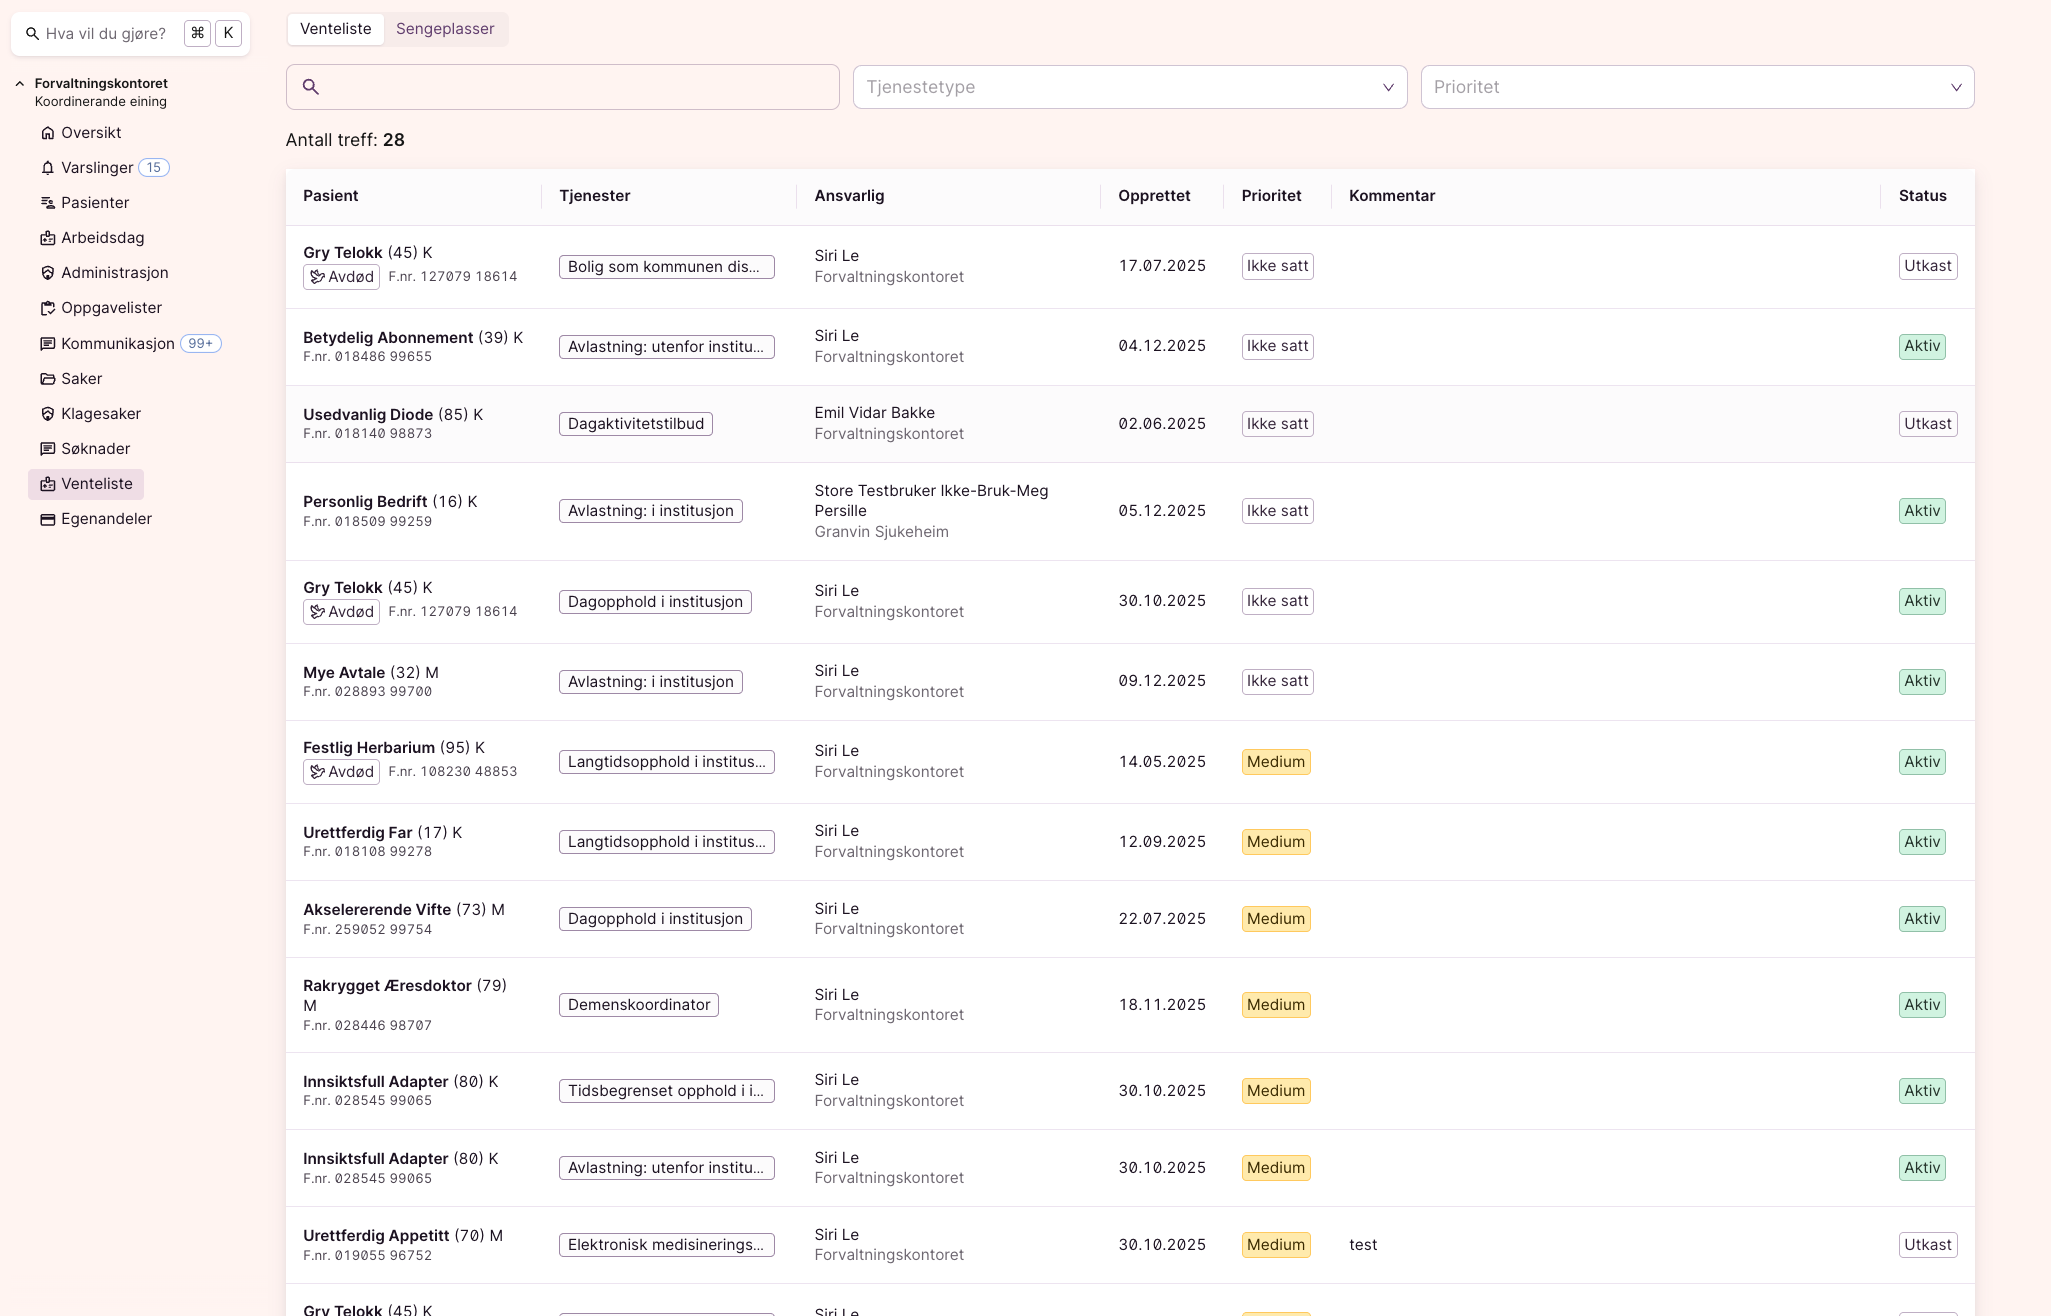
Task: Click the Kommunikasjon message icon
Action: tap(47, 344)
